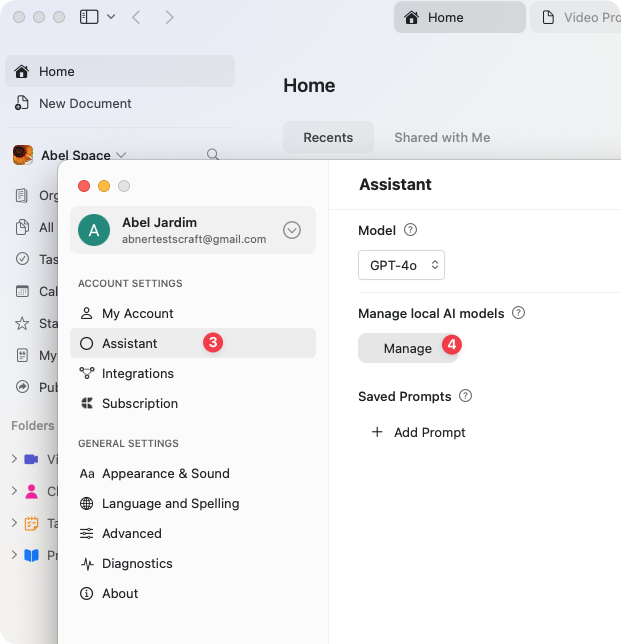Open the Shared with Me tab
This screenshot has height=644, width=621.
(x=442, y=137)
